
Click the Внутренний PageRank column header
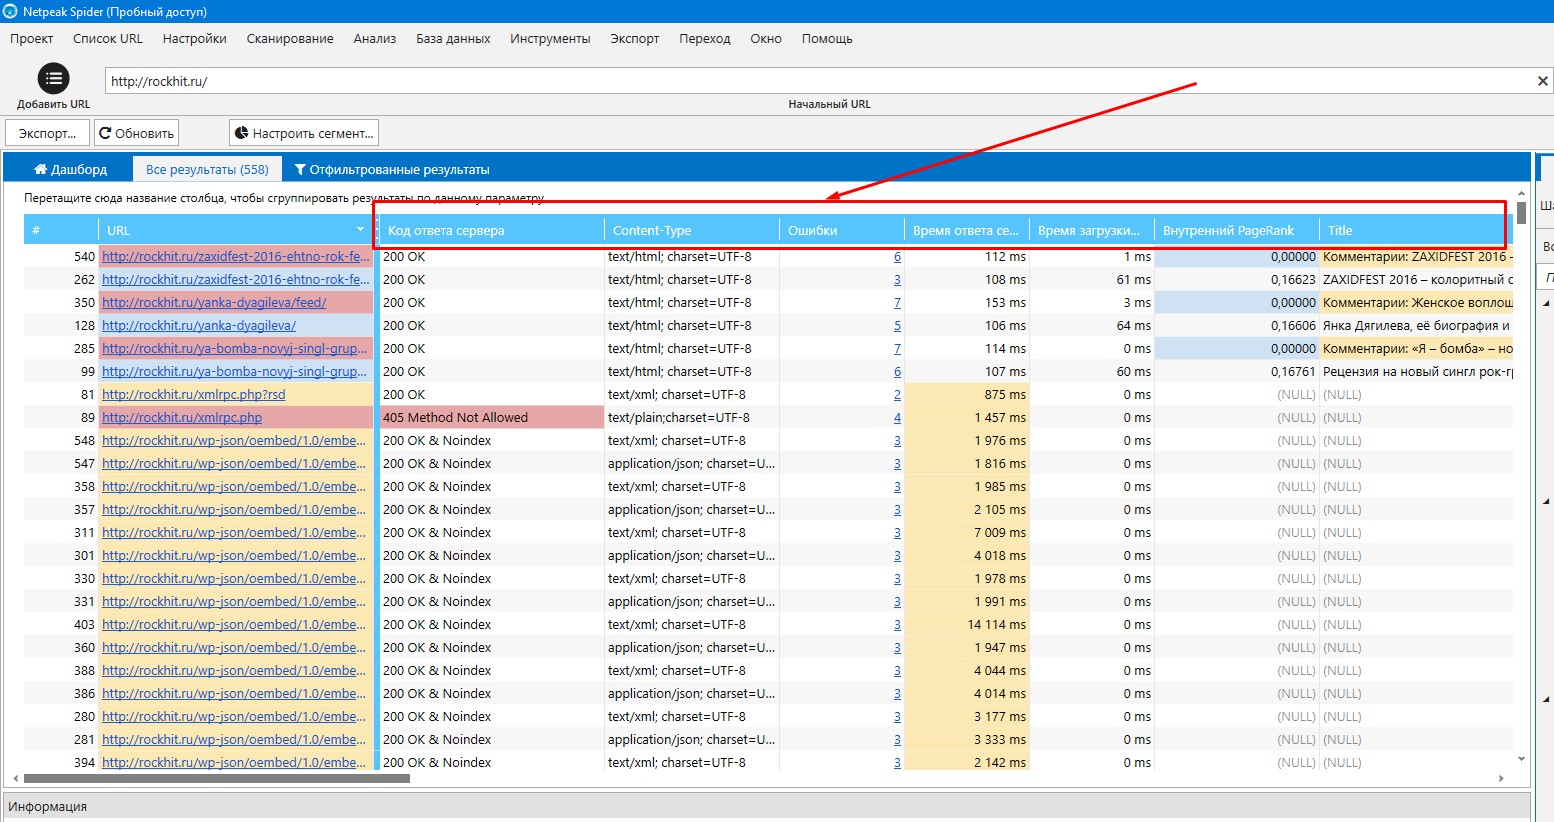tap(1228, 231)
